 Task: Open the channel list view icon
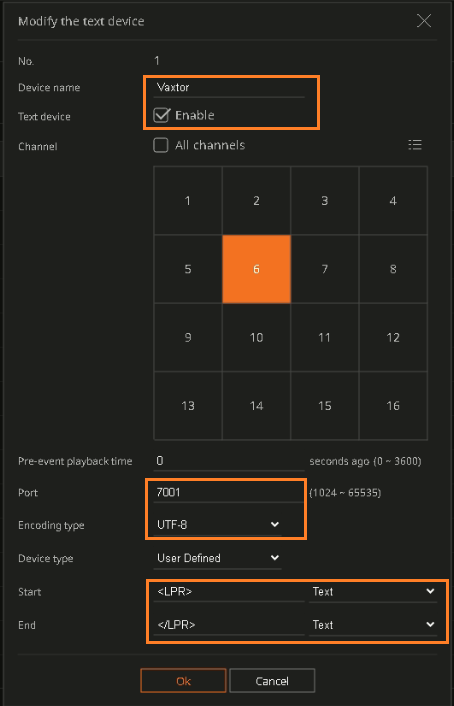414,145
